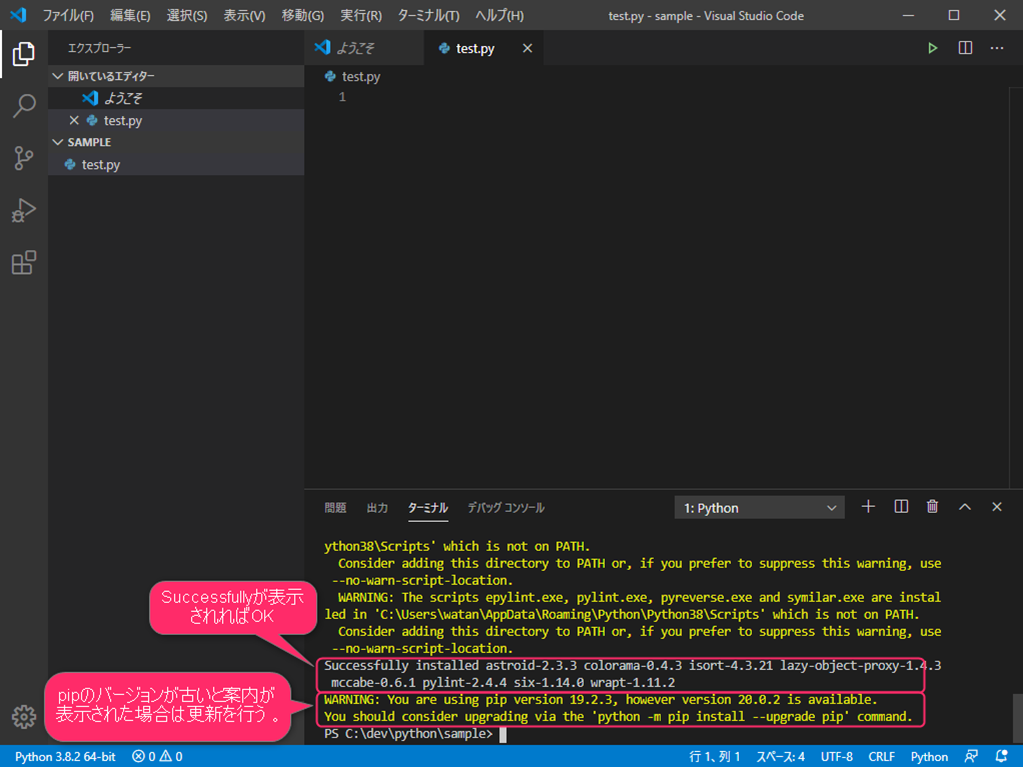Switch to the 出力 panel tab
Image resolution: width=1023 pixels, height=767 pixels.
coord(377,507)
